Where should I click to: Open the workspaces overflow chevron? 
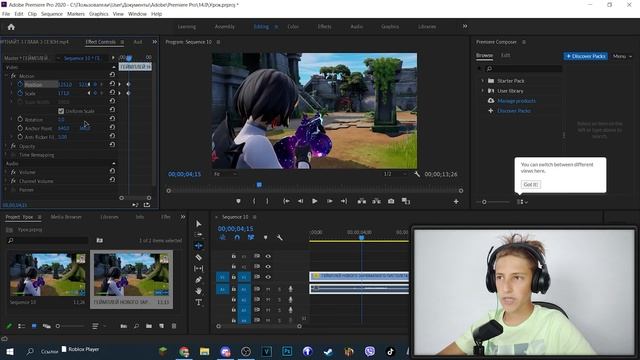click(465, 27)
